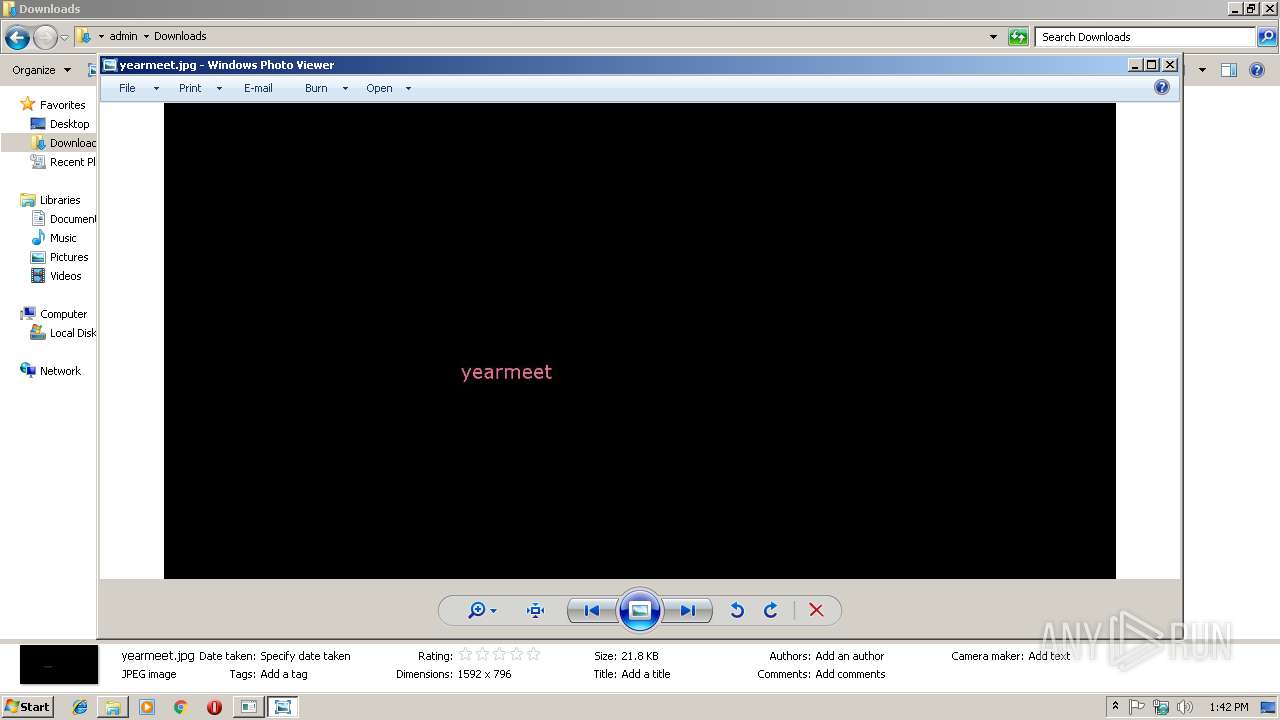The height and width of the screenshot is (720, 1280).
Task: Open Opera from the taskbar
Action: [x=214, y=707]
